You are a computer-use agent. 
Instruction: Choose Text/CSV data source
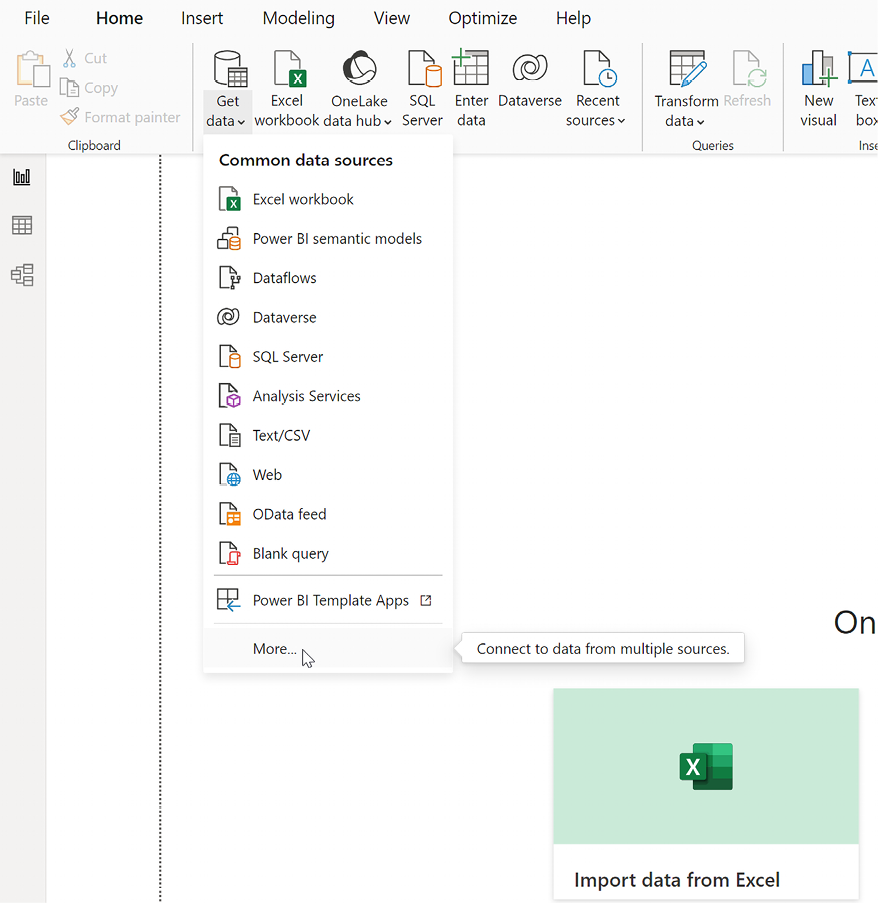(328, 435)
